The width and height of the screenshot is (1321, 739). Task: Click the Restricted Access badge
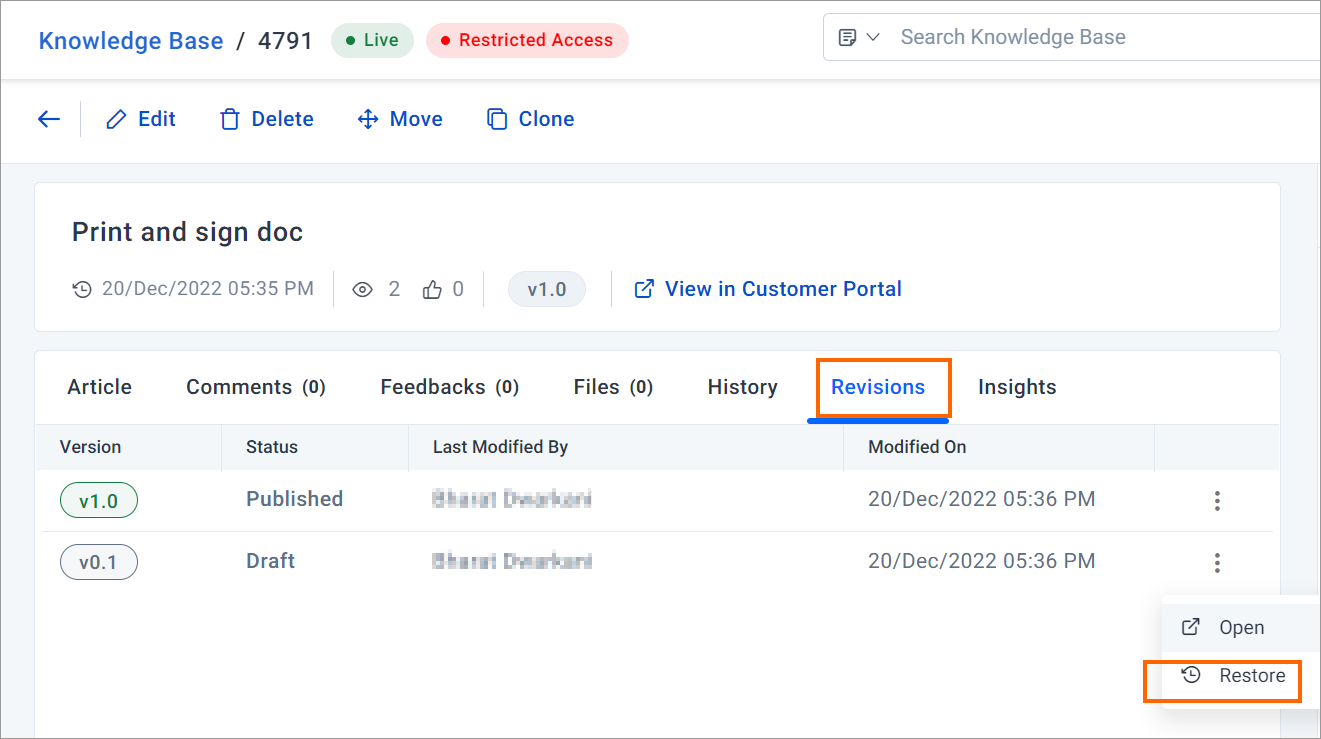(x=527, y=41)
